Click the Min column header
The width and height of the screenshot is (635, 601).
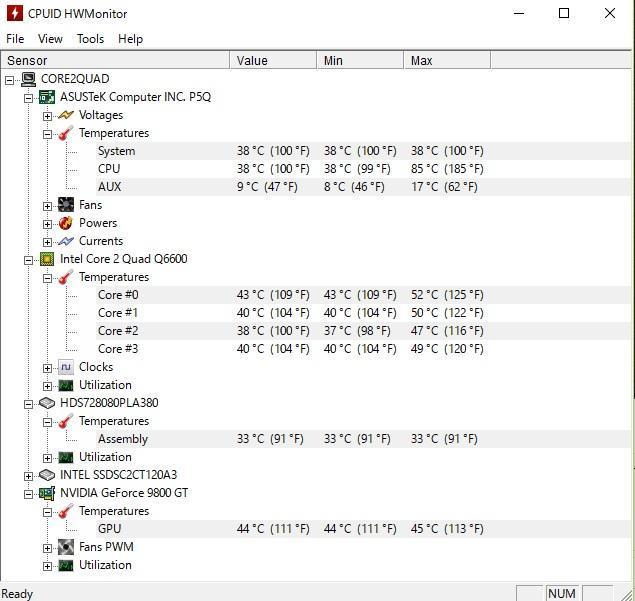tap(360, 61)
